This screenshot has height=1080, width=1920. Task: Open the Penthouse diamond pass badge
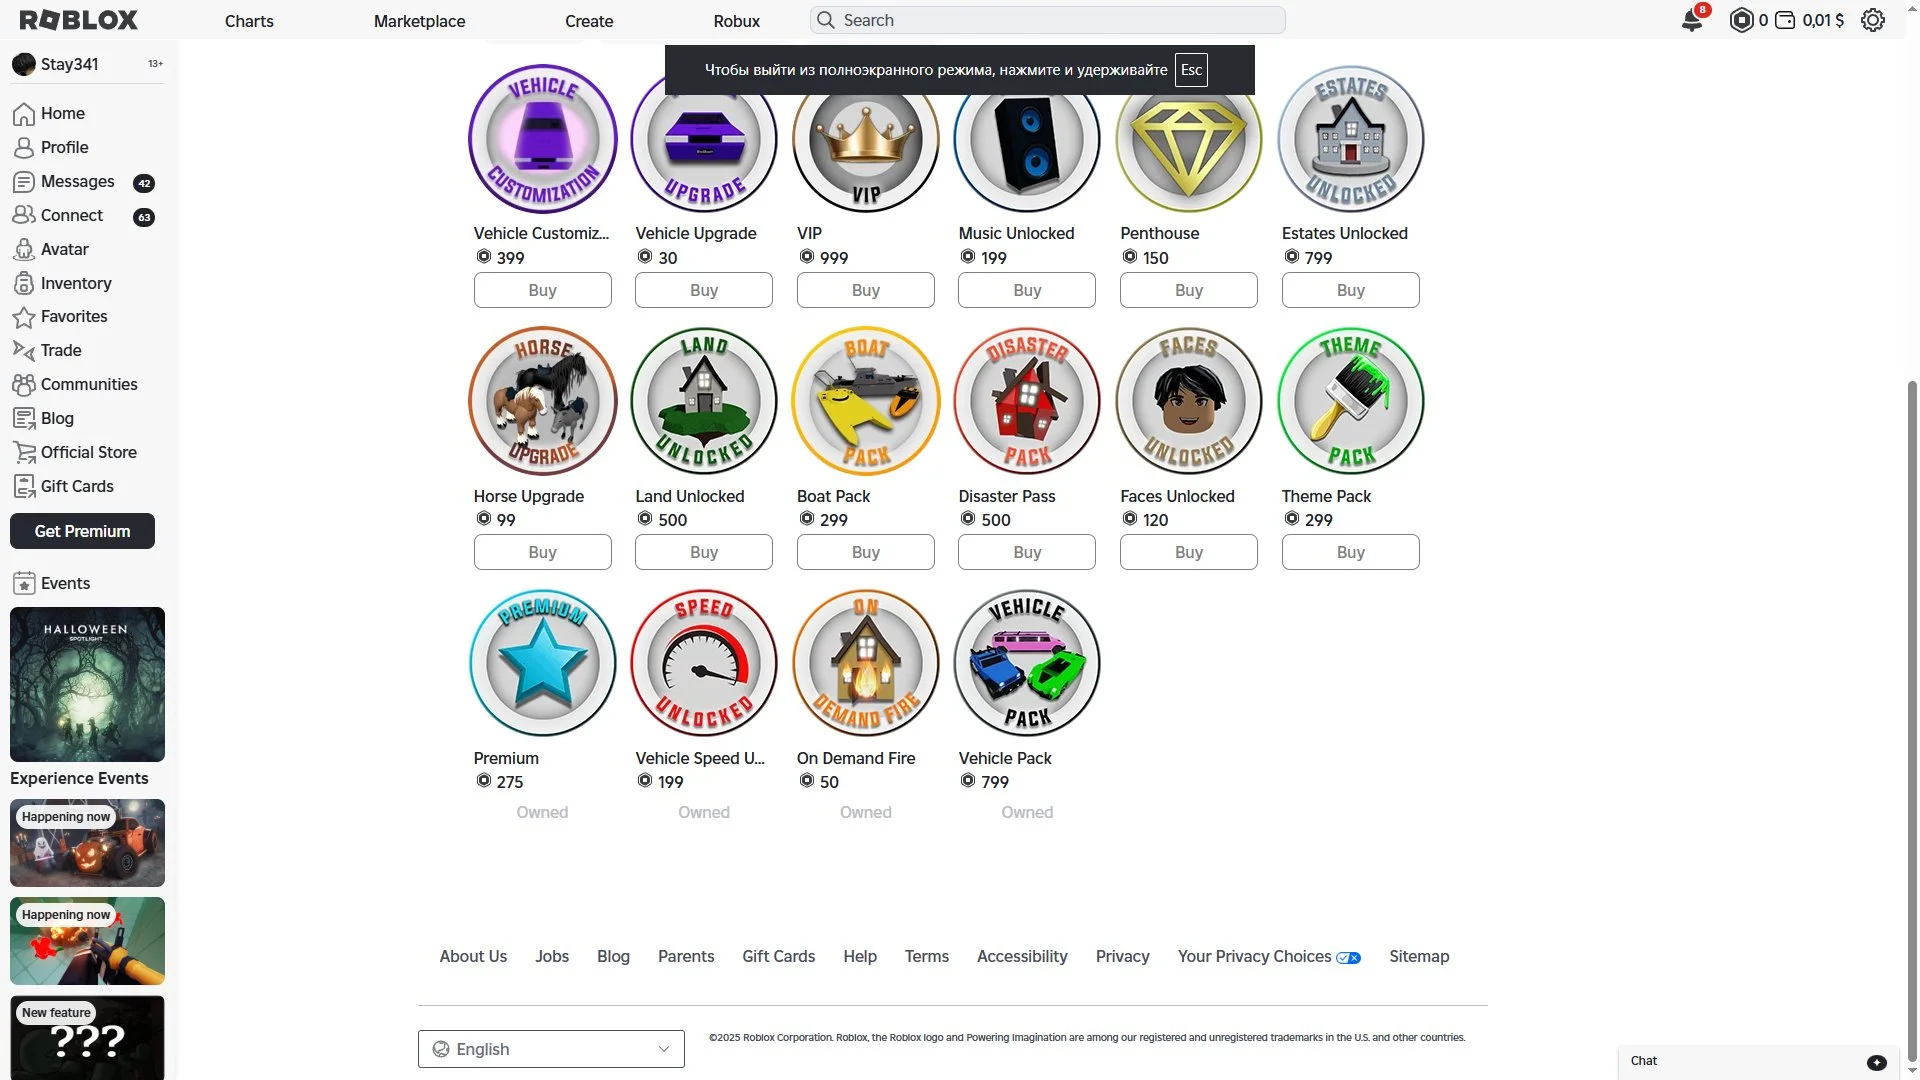pos(1189,139)
